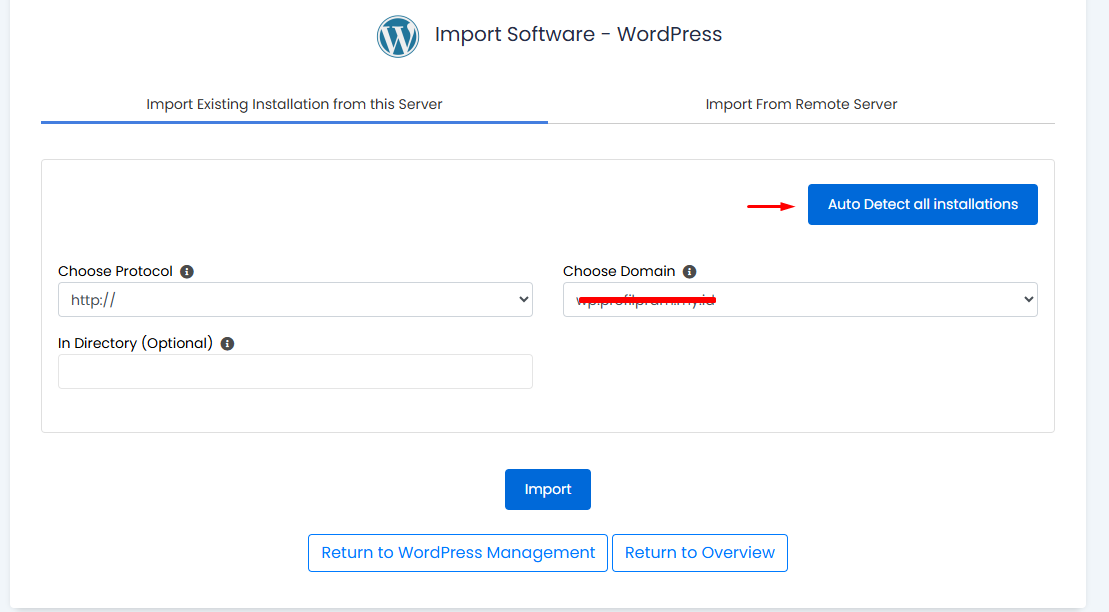
Task: Click the info icon beside In Directory
Action: click(x=227, y=344)
